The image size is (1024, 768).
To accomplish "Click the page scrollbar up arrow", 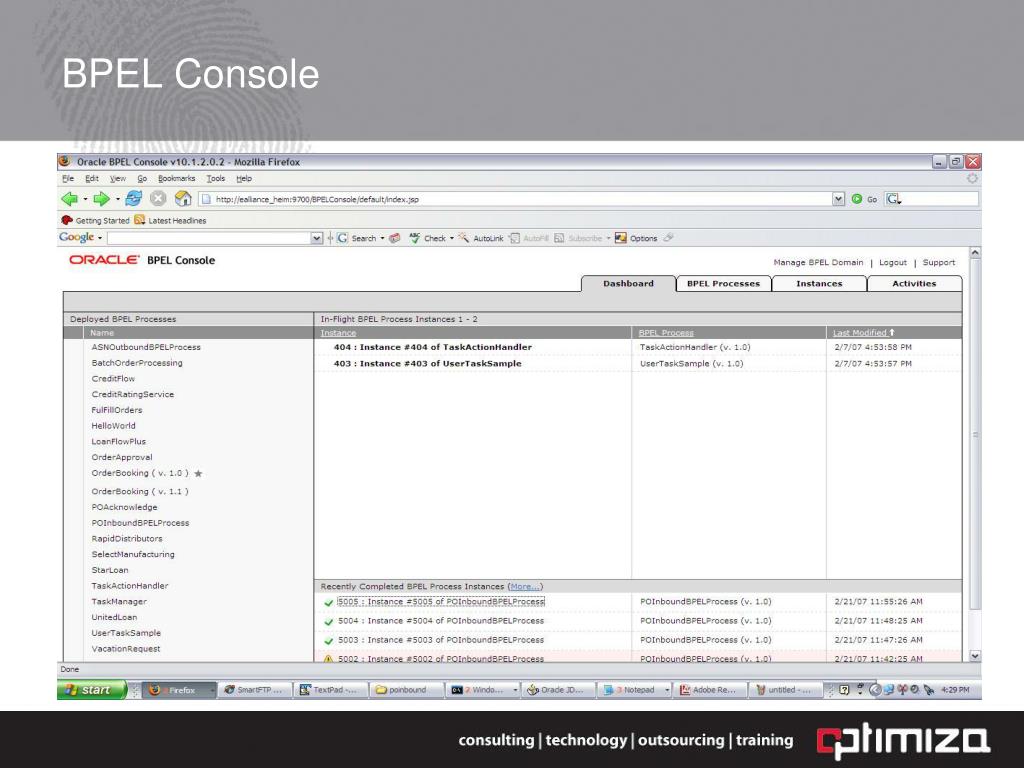I will click(975, 252).
